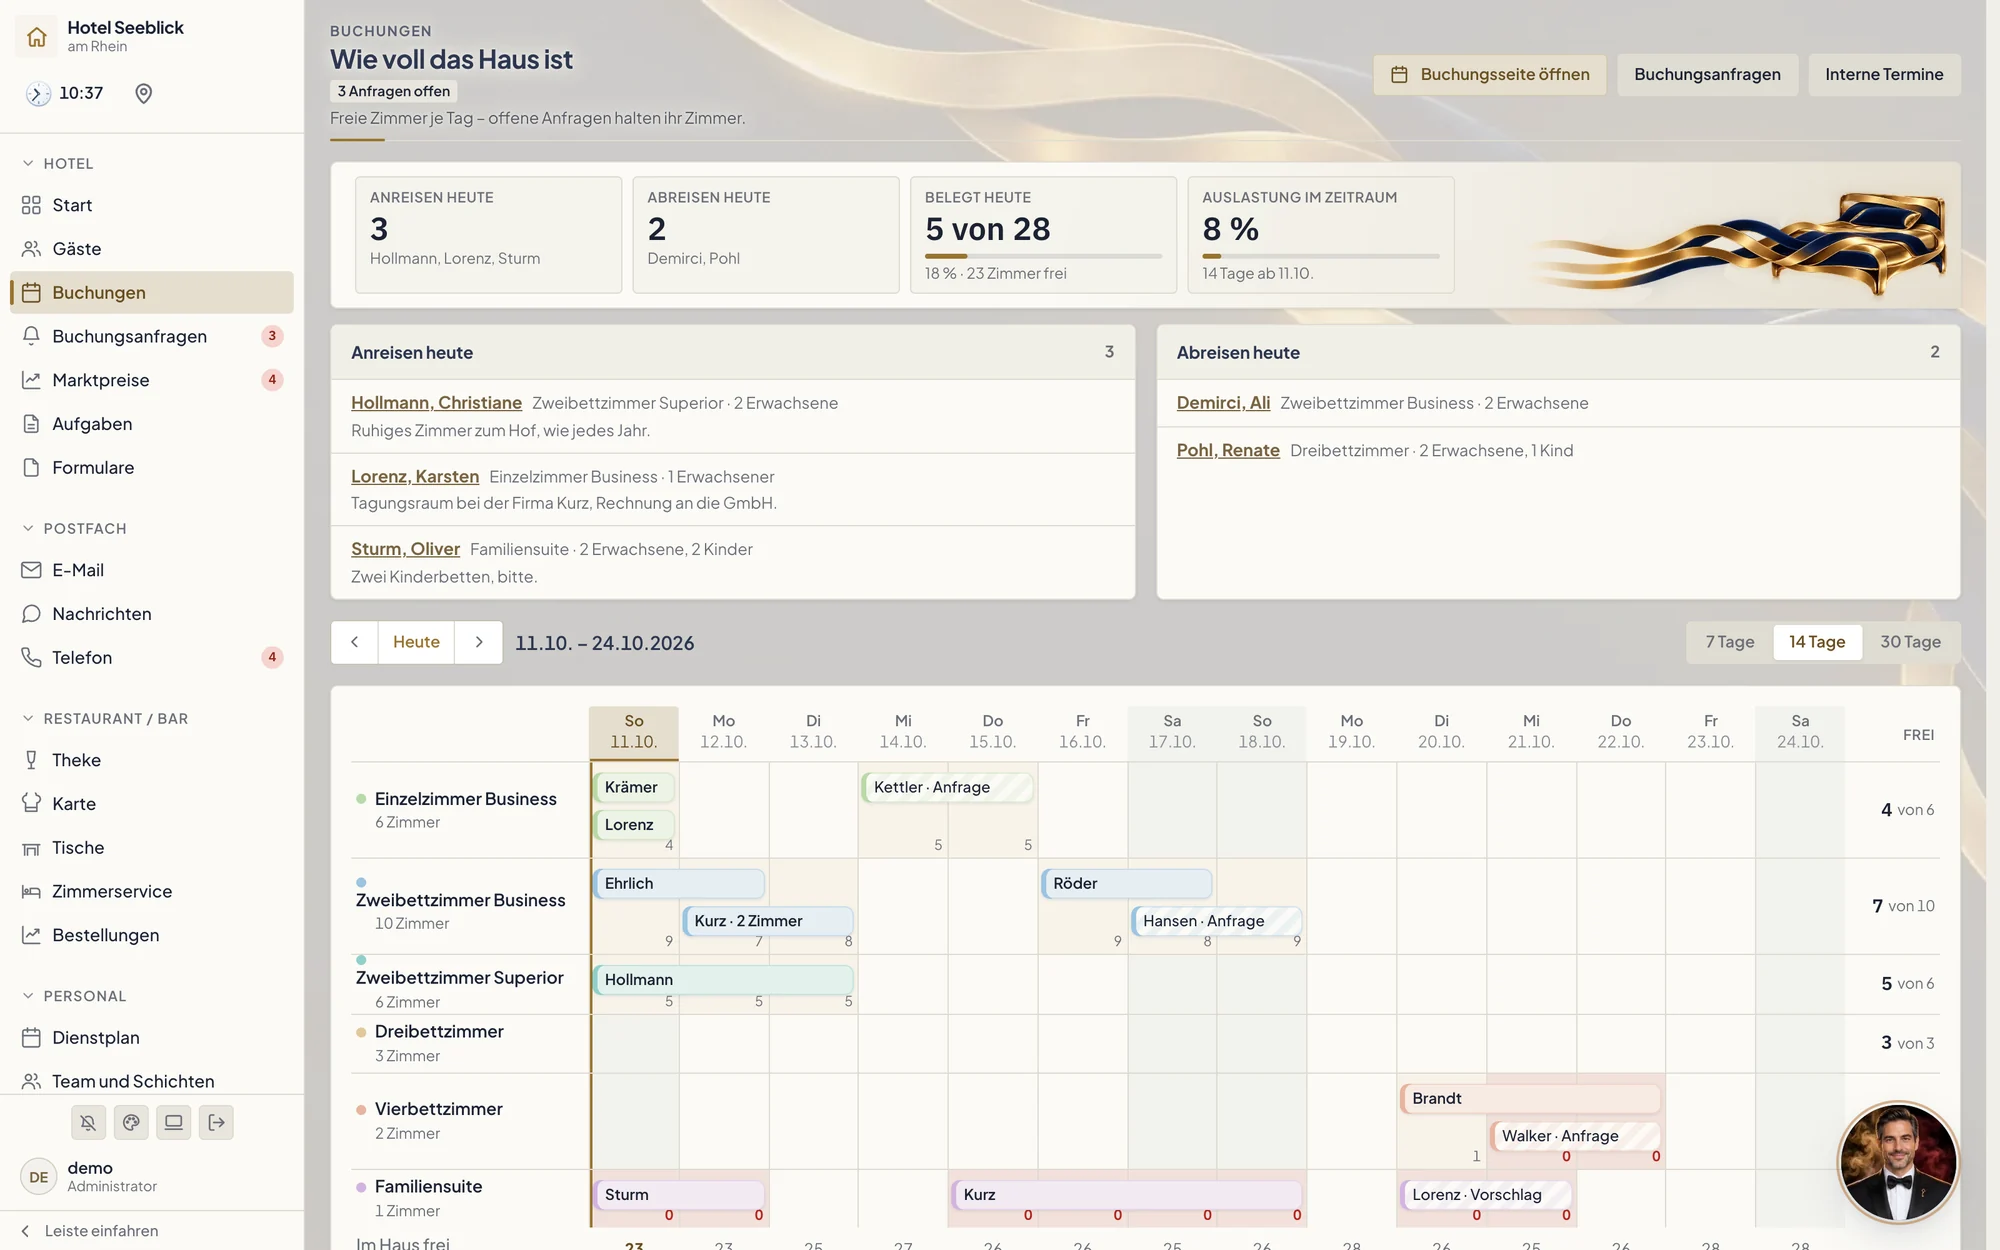Click the Telefon handset icon
This screenshot has height=1250, width=2000.
(31, 658)
